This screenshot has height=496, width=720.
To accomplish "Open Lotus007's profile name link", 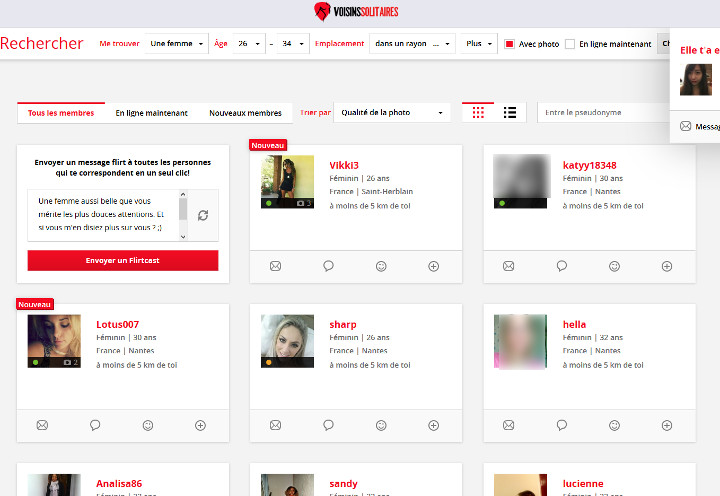I will (118, 324).
